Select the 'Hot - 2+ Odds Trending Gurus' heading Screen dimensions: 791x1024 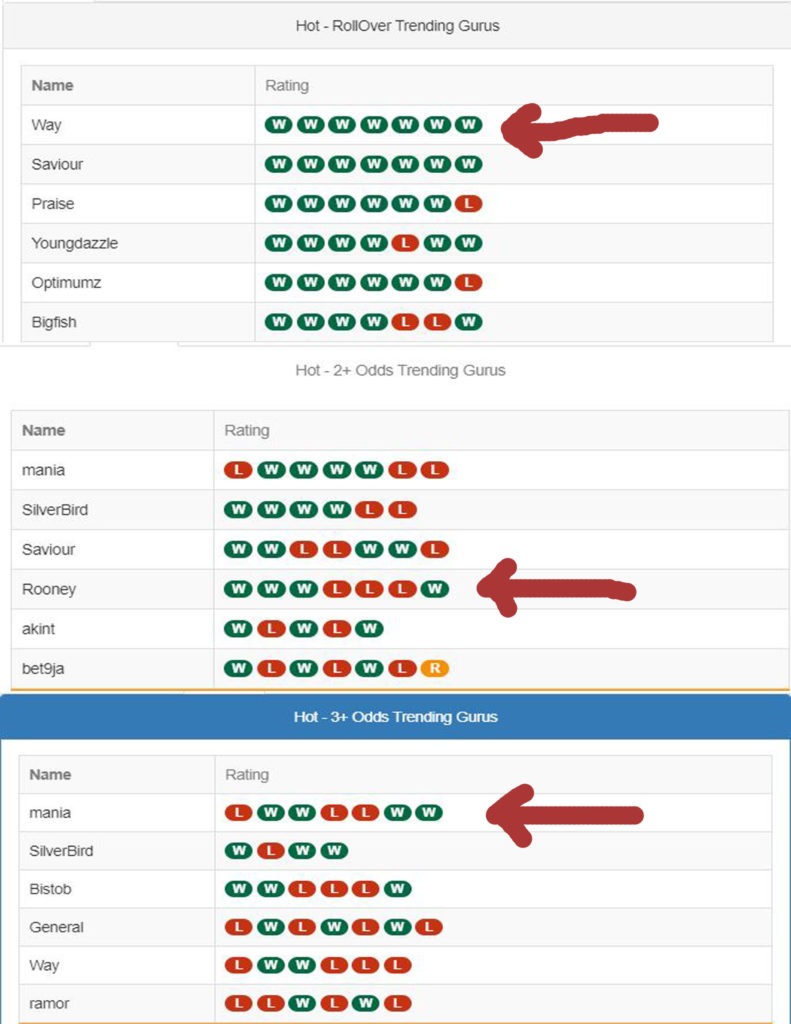point(400,370)
